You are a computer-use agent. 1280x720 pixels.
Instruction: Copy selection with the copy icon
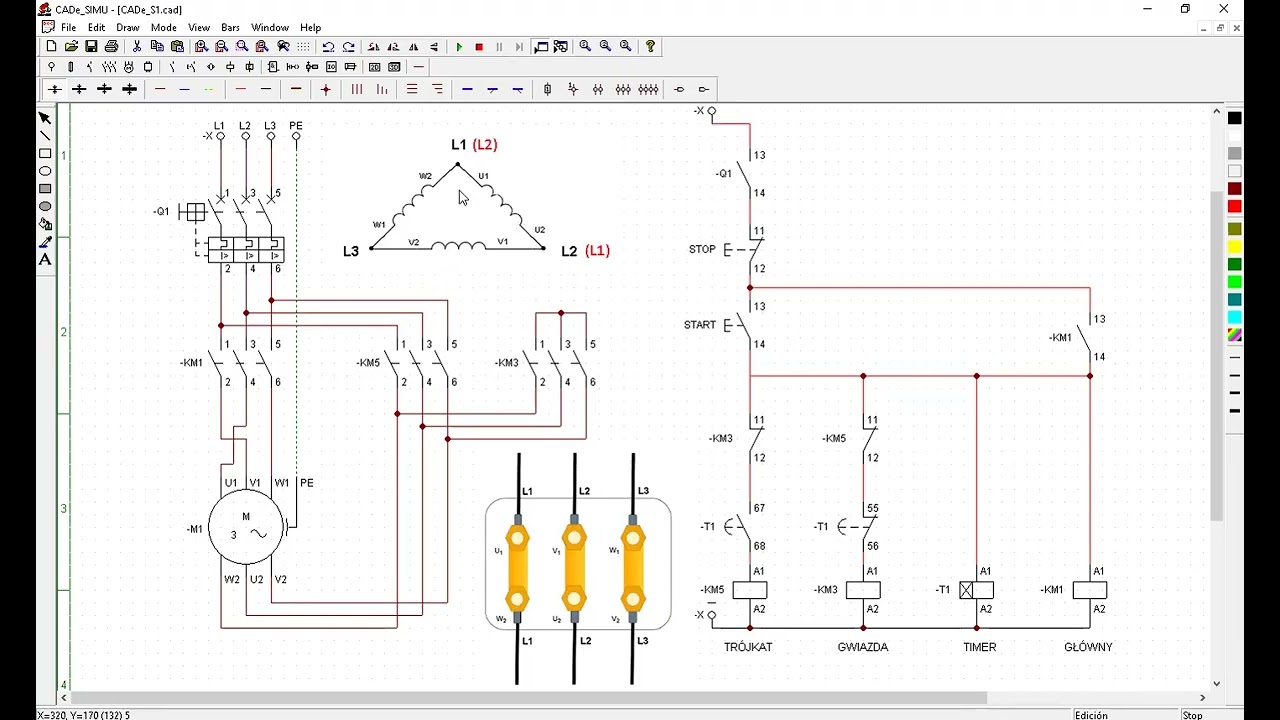[157, 47]
